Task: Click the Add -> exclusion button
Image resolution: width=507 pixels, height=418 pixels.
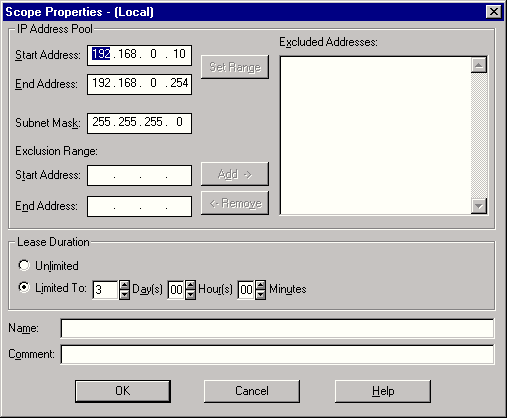Action: coord(235,174)
